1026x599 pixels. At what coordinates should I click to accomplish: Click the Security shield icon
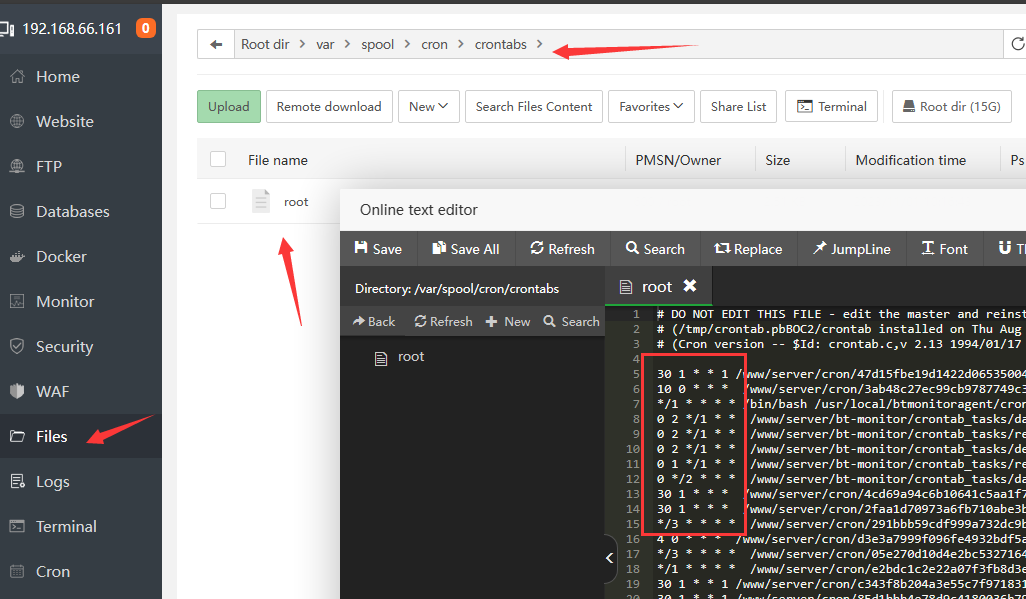click(x=17, y=346)
